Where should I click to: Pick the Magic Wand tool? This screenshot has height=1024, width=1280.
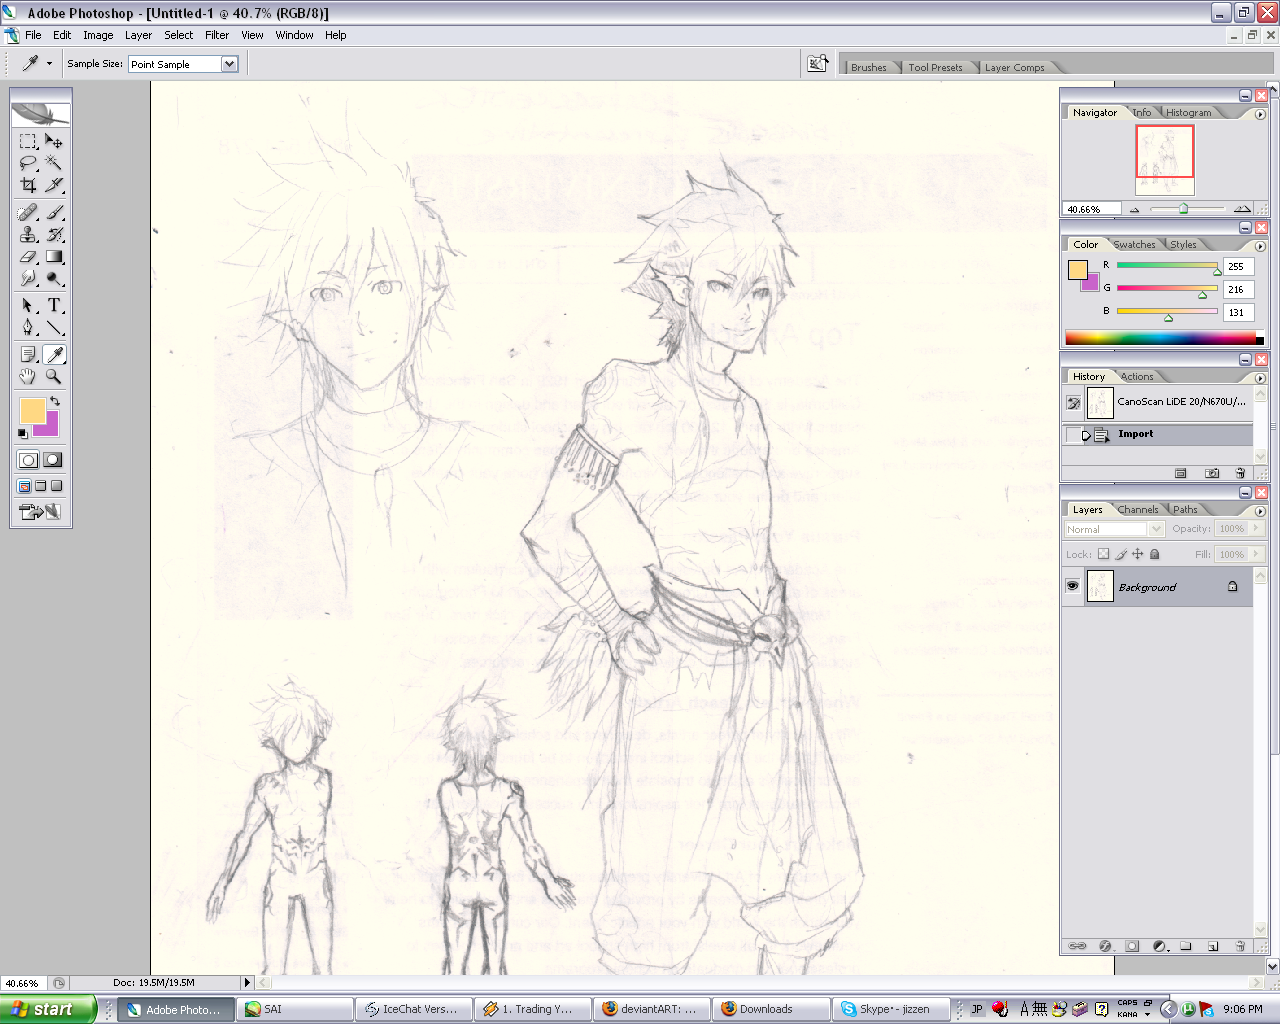click(x=54, y=163)
